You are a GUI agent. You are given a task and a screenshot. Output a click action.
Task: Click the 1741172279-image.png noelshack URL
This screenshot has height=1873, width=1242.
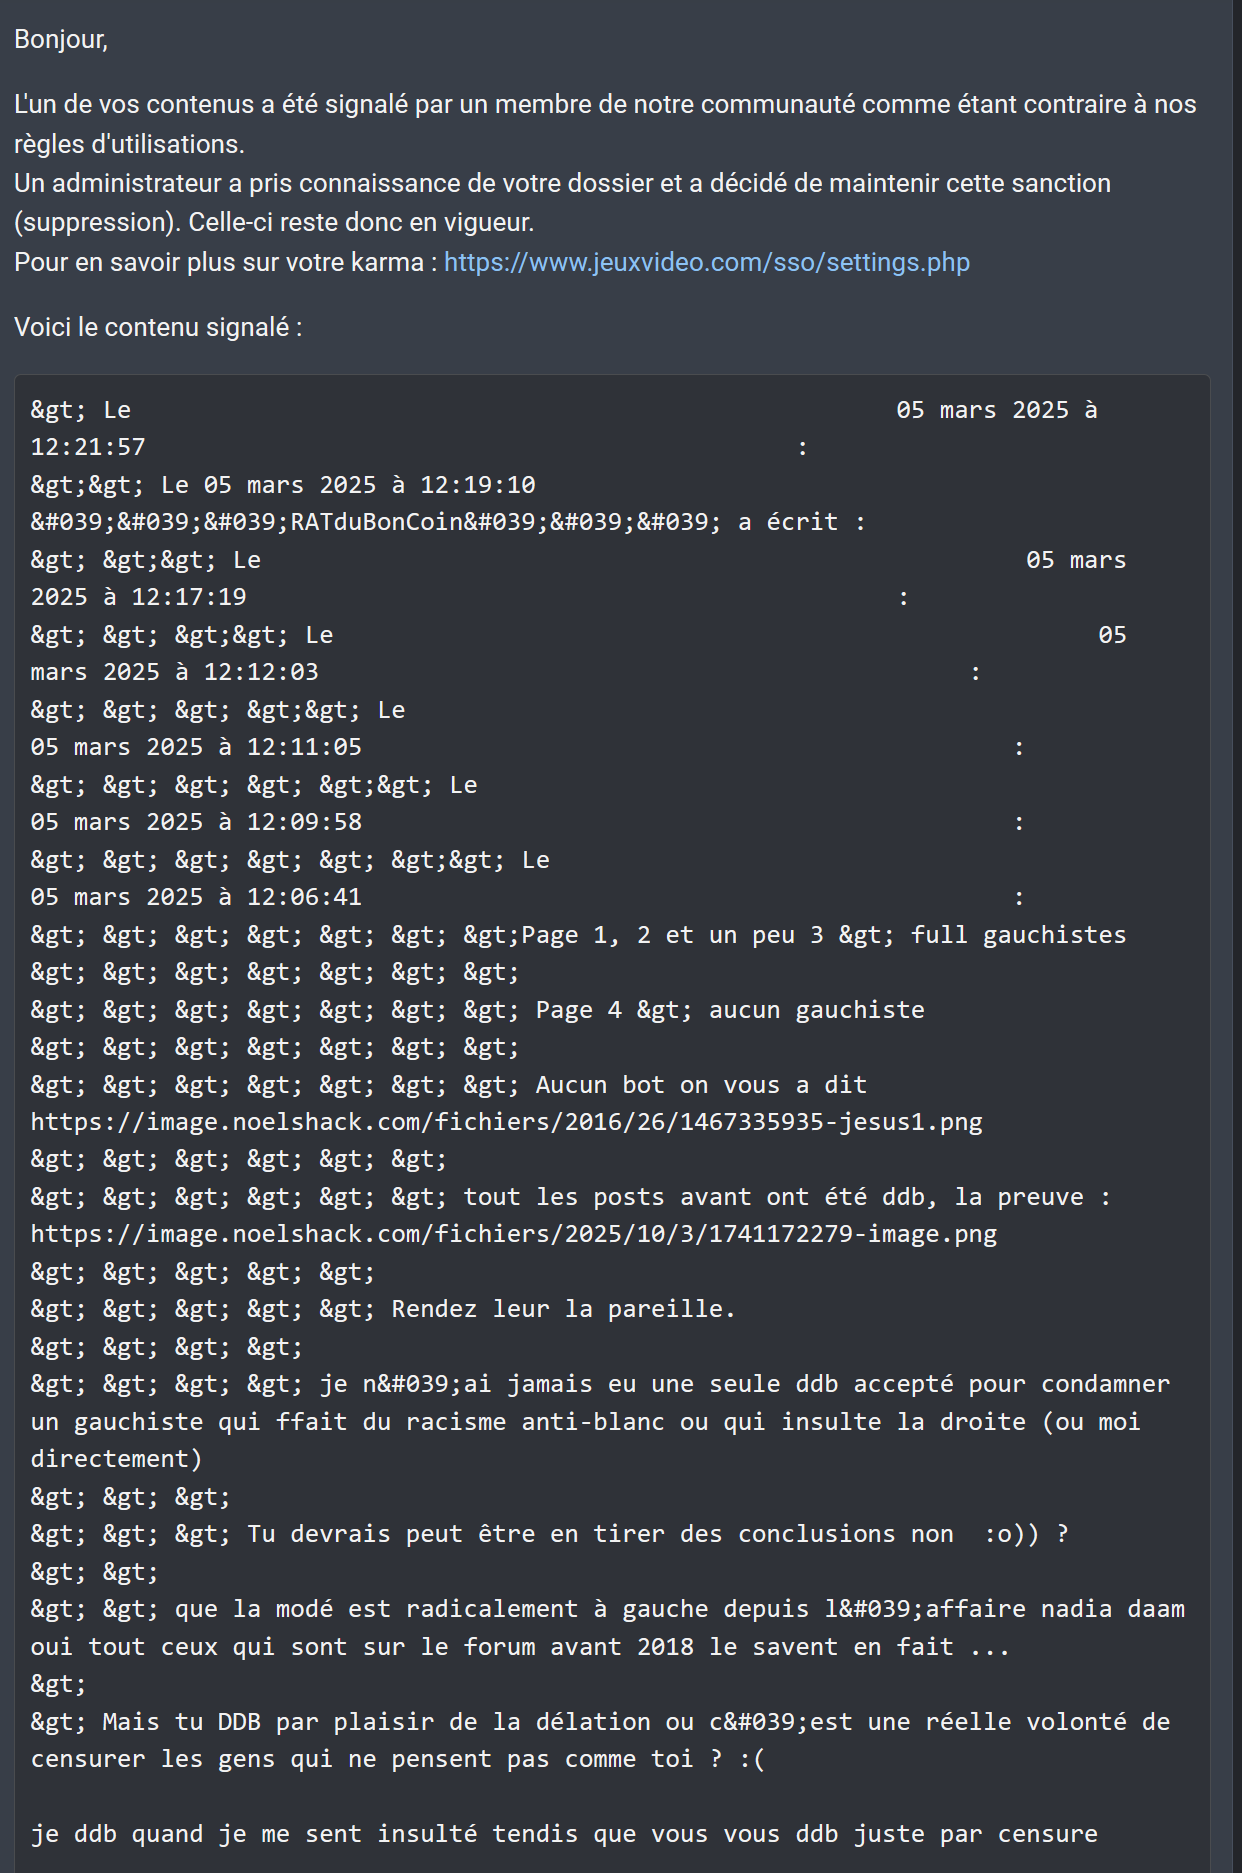coord(513,1234)
